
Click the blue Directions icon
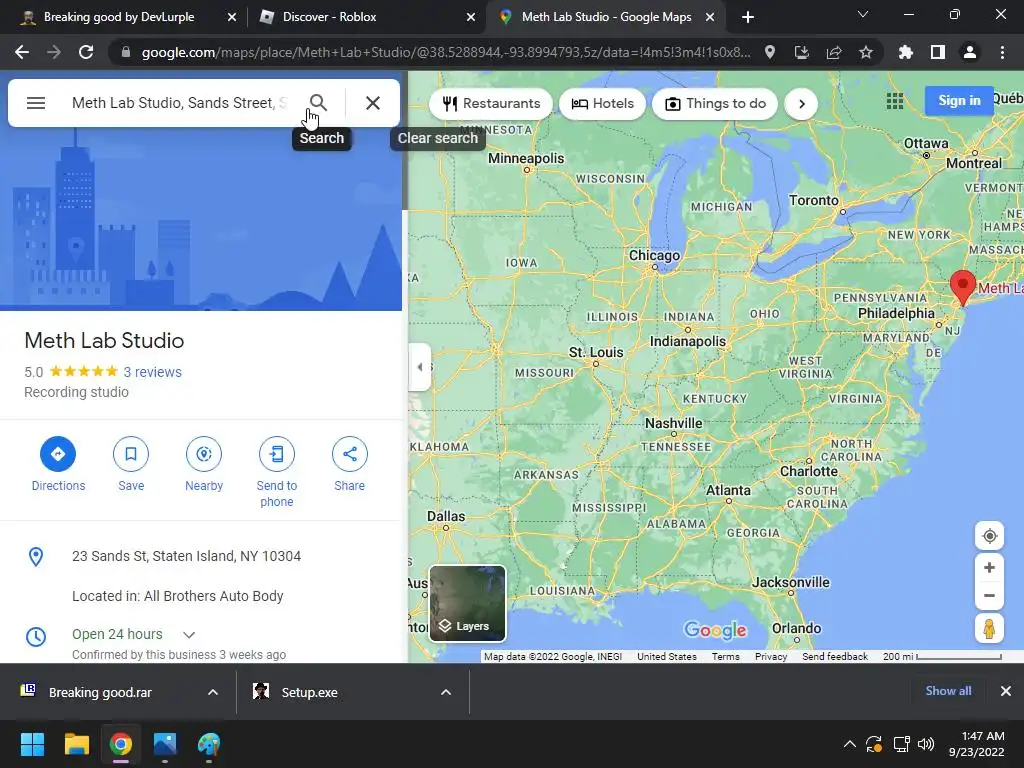(x=58, y=454)
